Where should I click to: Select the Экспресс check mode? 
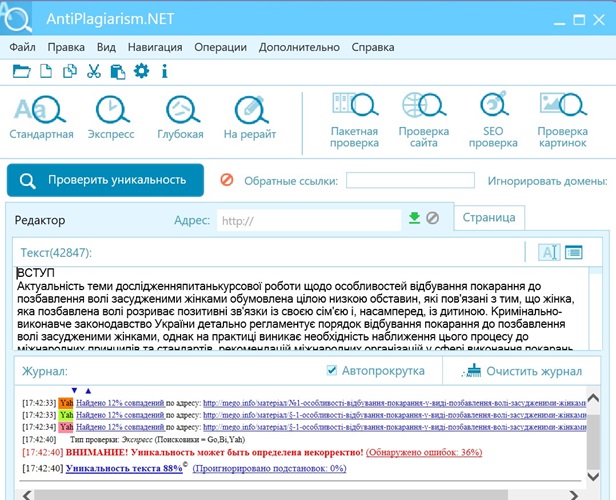pos(111,117)
